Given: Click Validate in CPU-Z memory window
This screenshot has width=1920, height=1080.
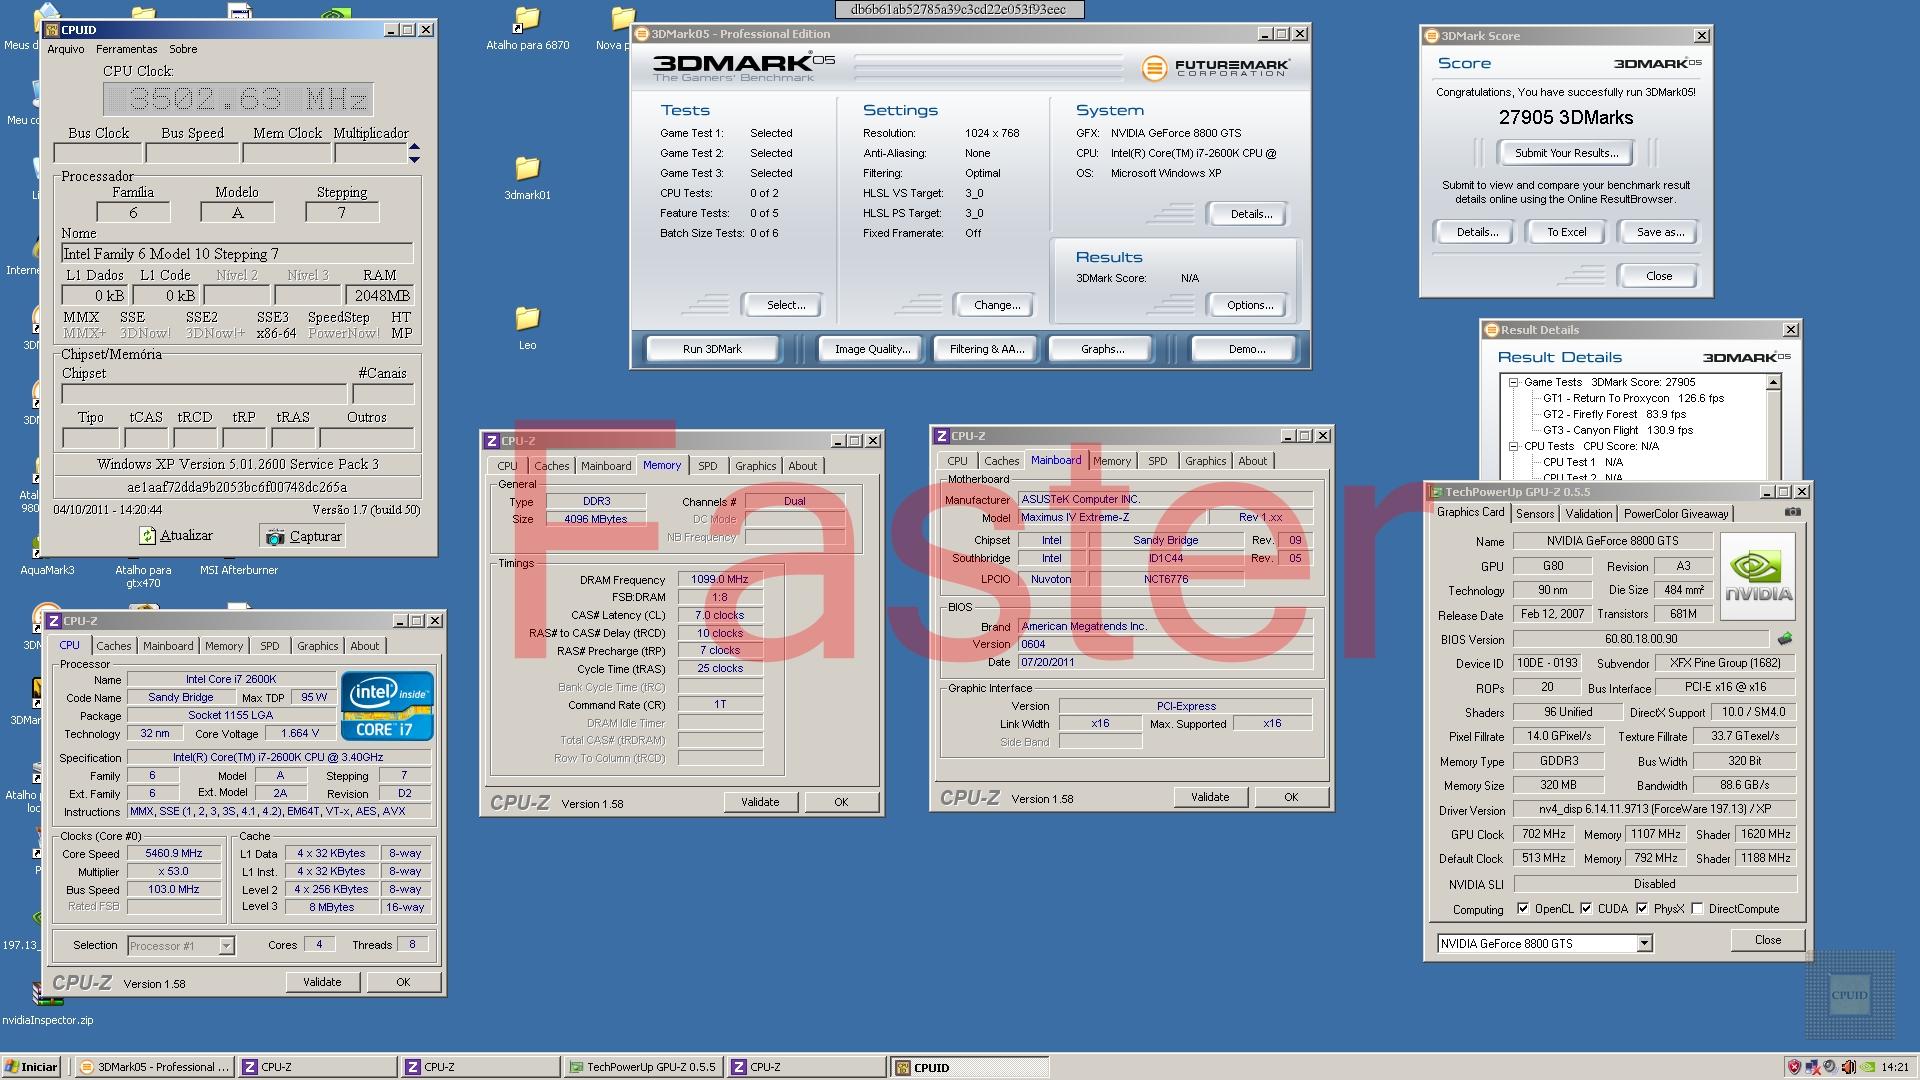Looking at the screenshot, I should tap(760, 802).
